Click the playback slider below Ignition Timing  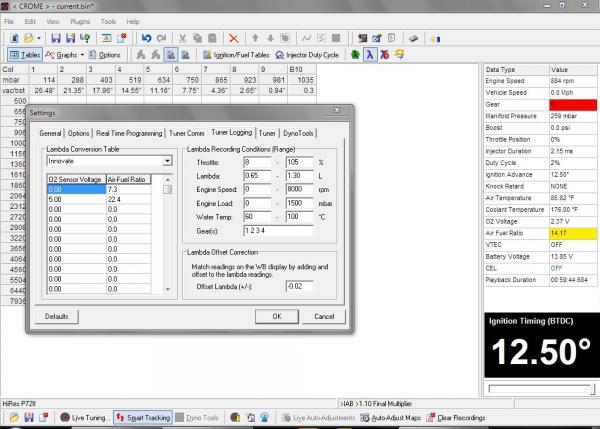coord(541,389)
